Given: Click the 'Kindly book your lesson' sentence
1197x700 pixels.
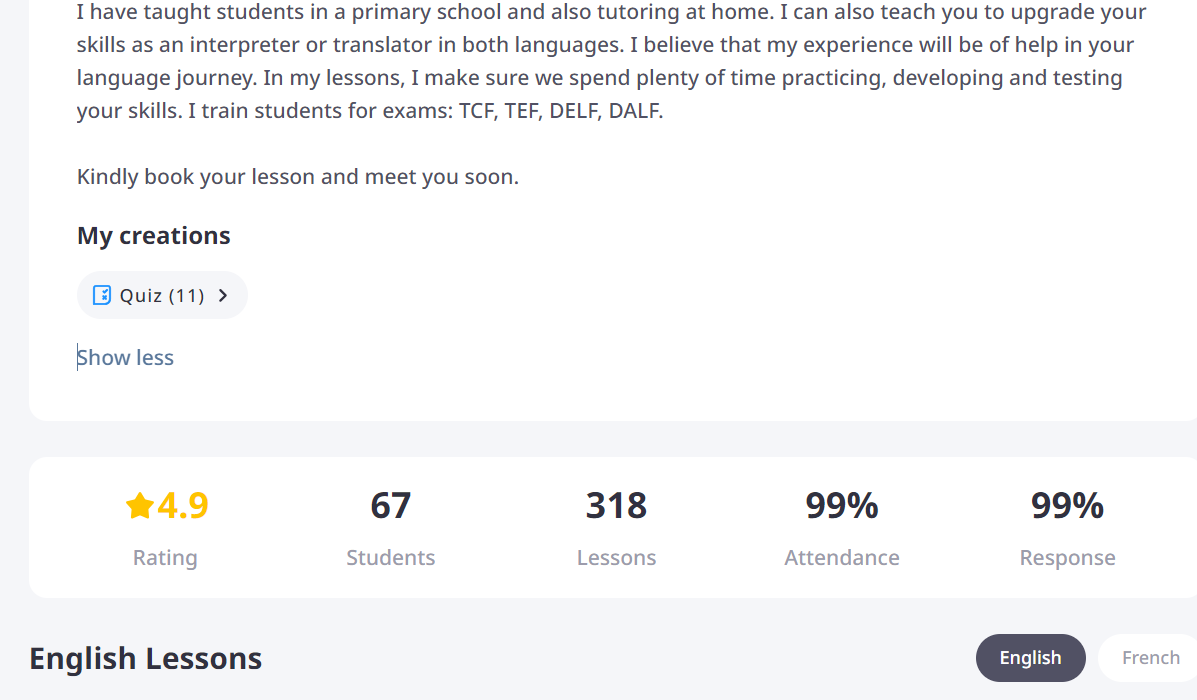Looking at the screenshot, I should click(298, 178).
